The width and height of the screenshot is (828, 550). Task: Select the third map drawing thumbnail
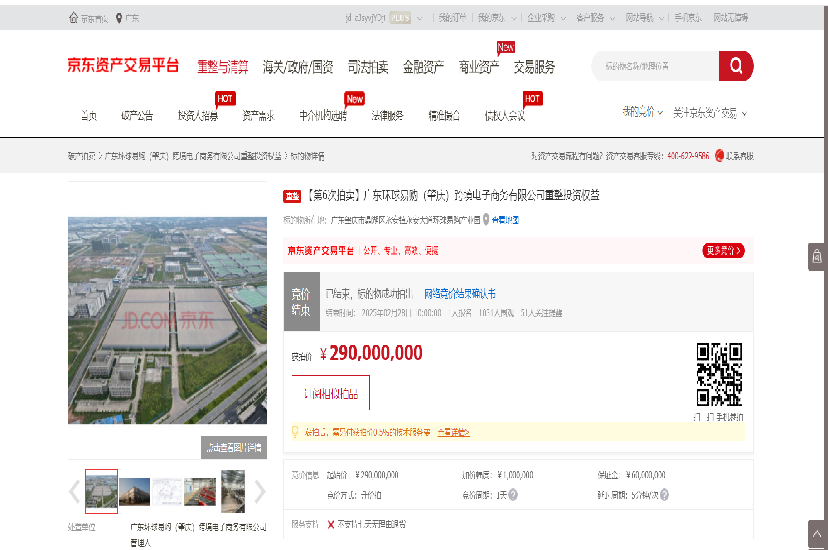coord(167,491)
